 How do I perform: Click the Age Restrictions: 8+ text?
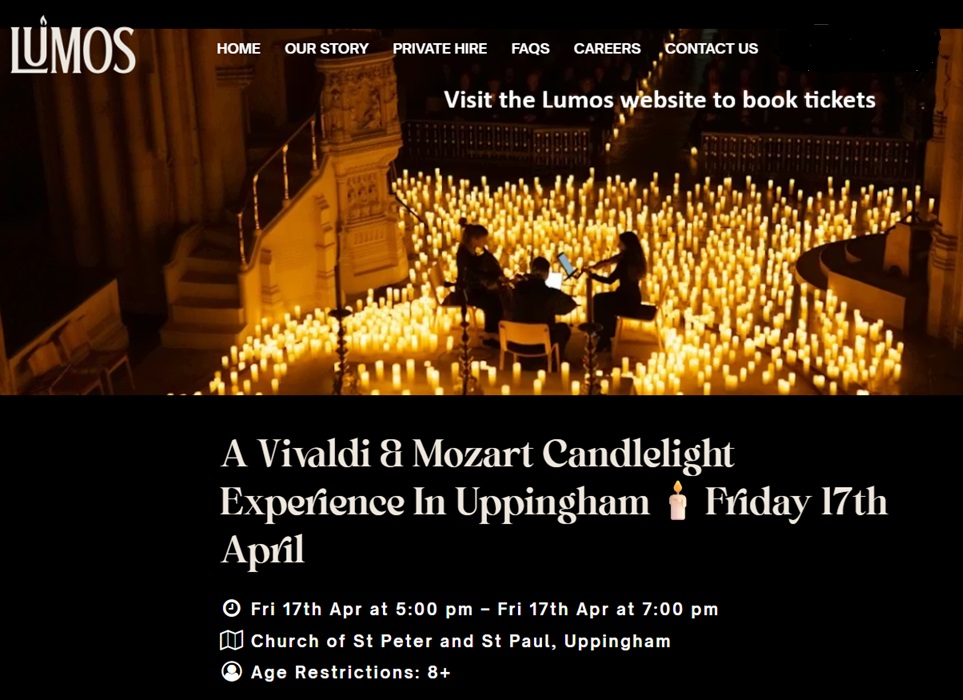click(350, 673)
